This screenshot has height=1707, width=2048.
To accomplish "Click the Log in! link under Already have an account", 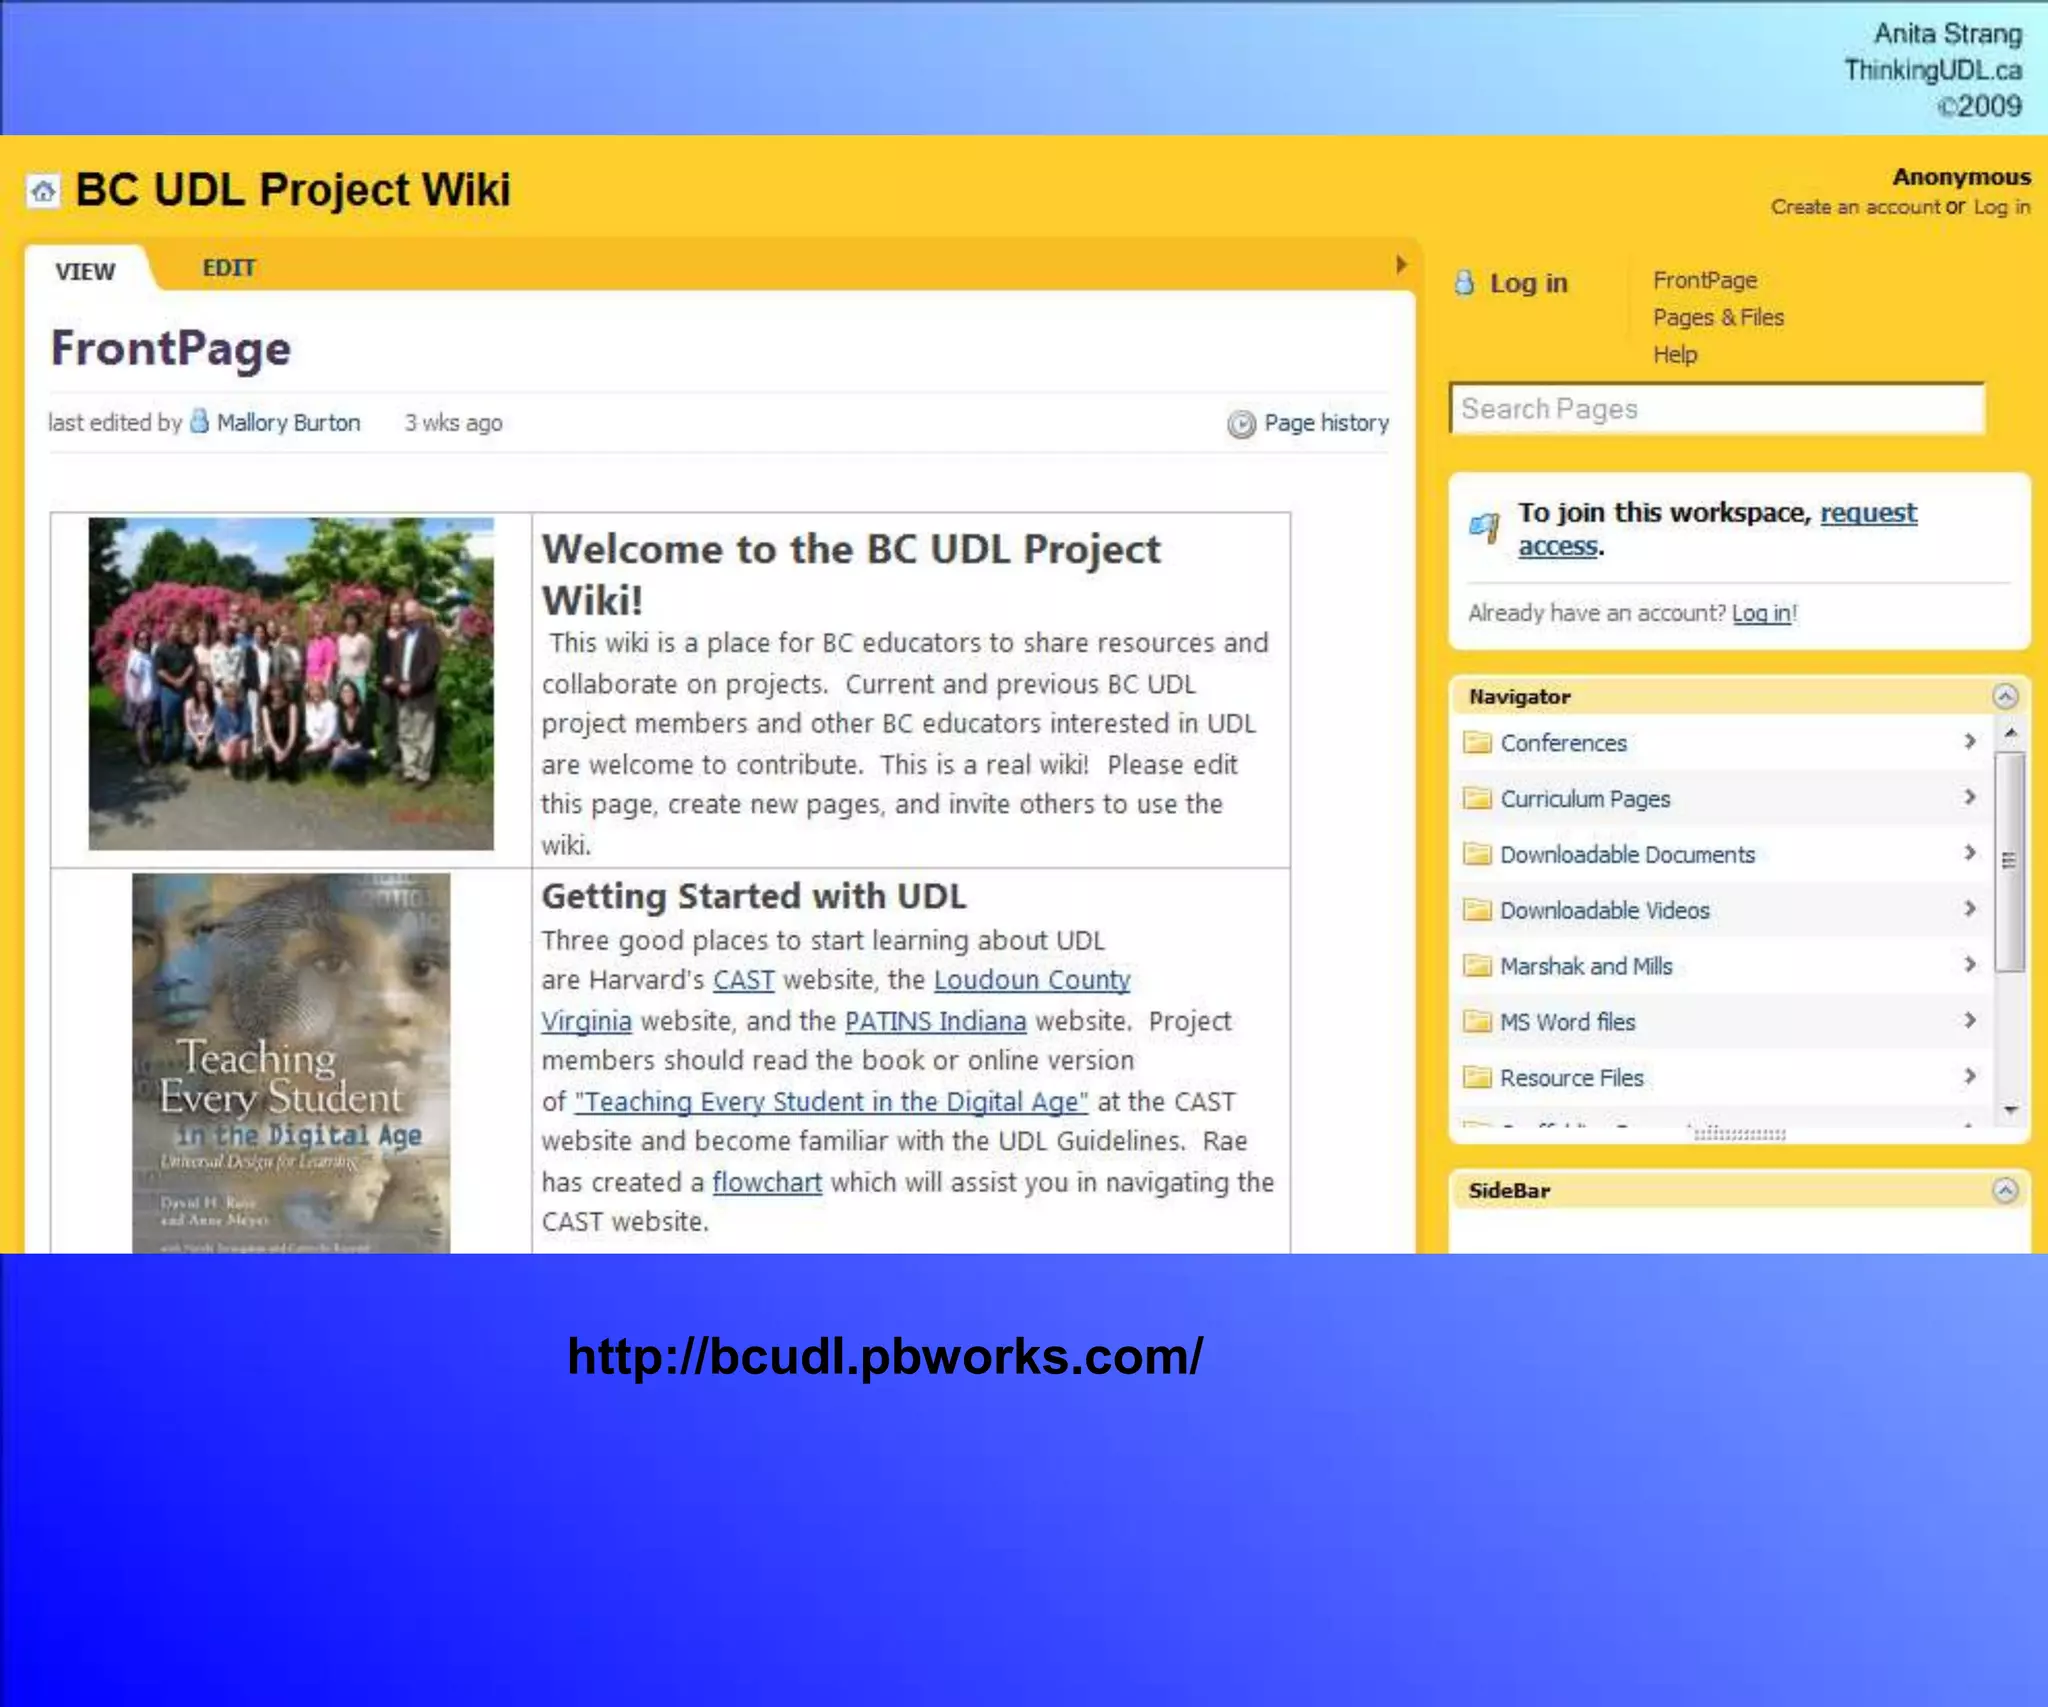I will coord(1764,613).
